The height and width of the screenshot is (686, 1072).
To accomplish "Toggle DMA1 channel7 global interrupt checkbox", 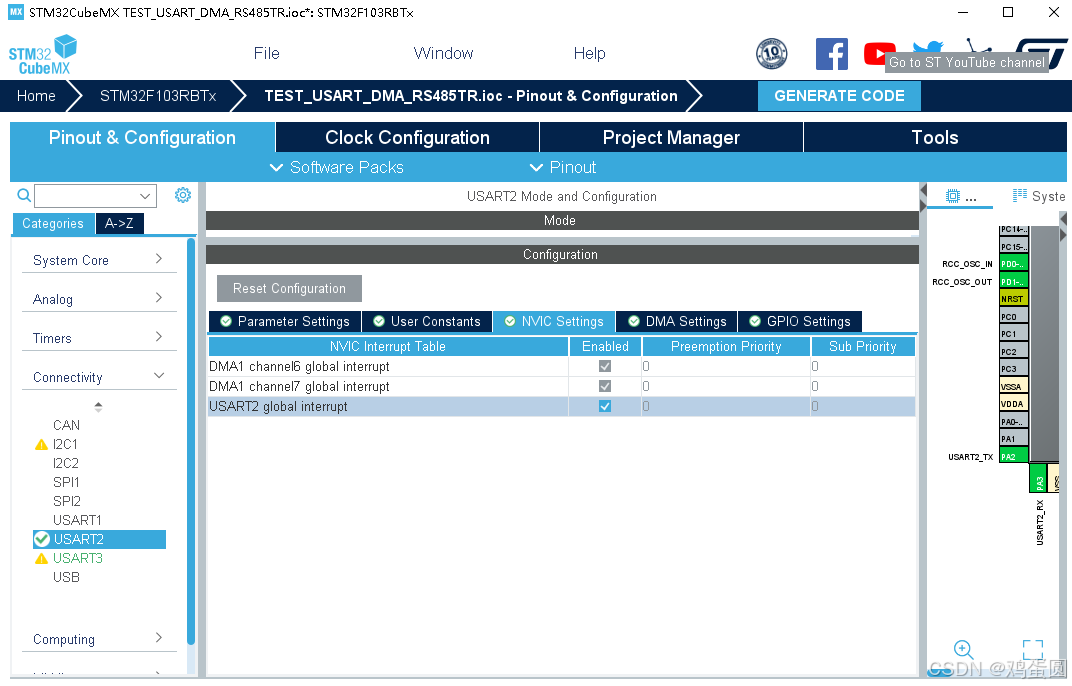I will tap(604, 386).
